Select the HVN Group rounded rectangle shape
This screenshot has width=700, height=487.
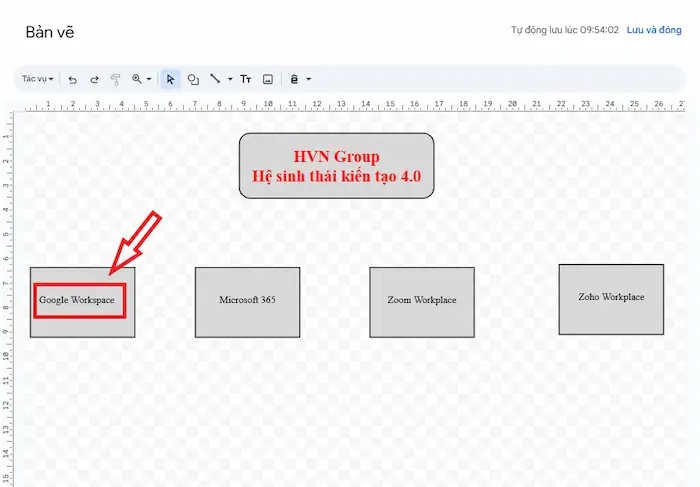[x=336, y=166]
